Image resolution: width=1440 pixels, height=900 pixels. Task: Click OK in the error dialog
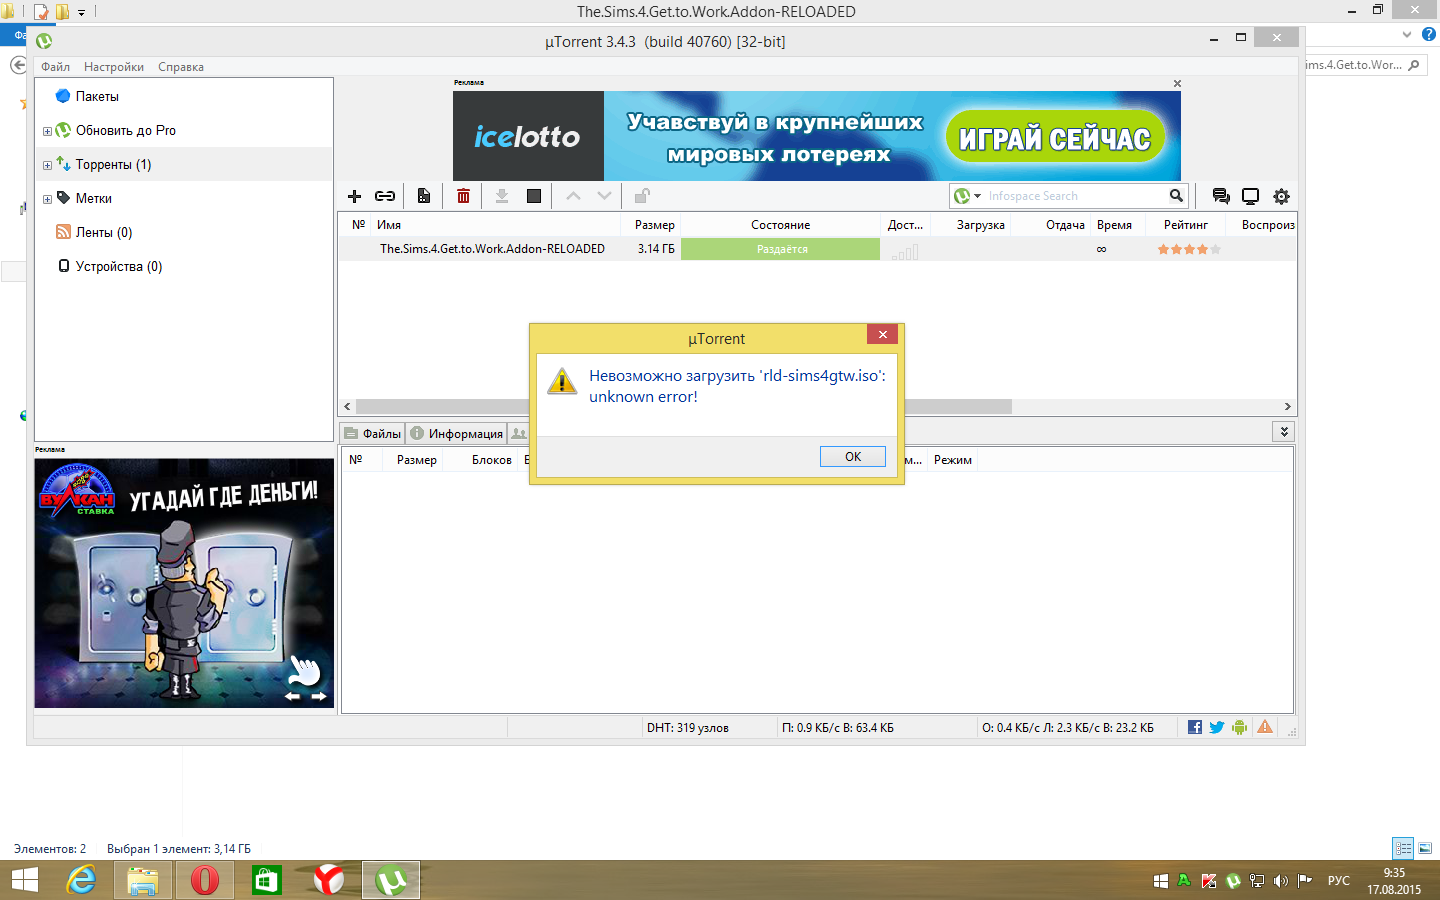point(853,456)
